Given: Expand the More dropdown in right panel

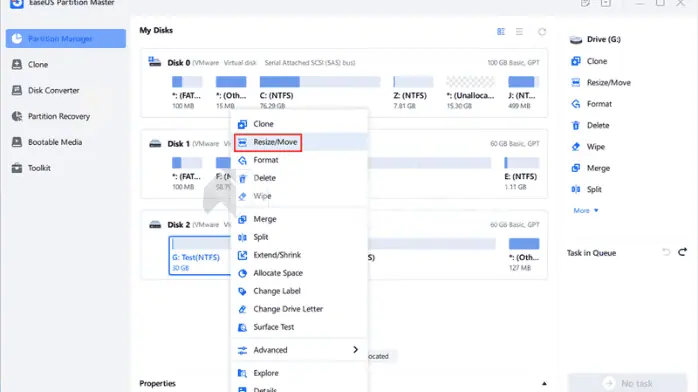Looking at the screenshot, I should [586, 210].
